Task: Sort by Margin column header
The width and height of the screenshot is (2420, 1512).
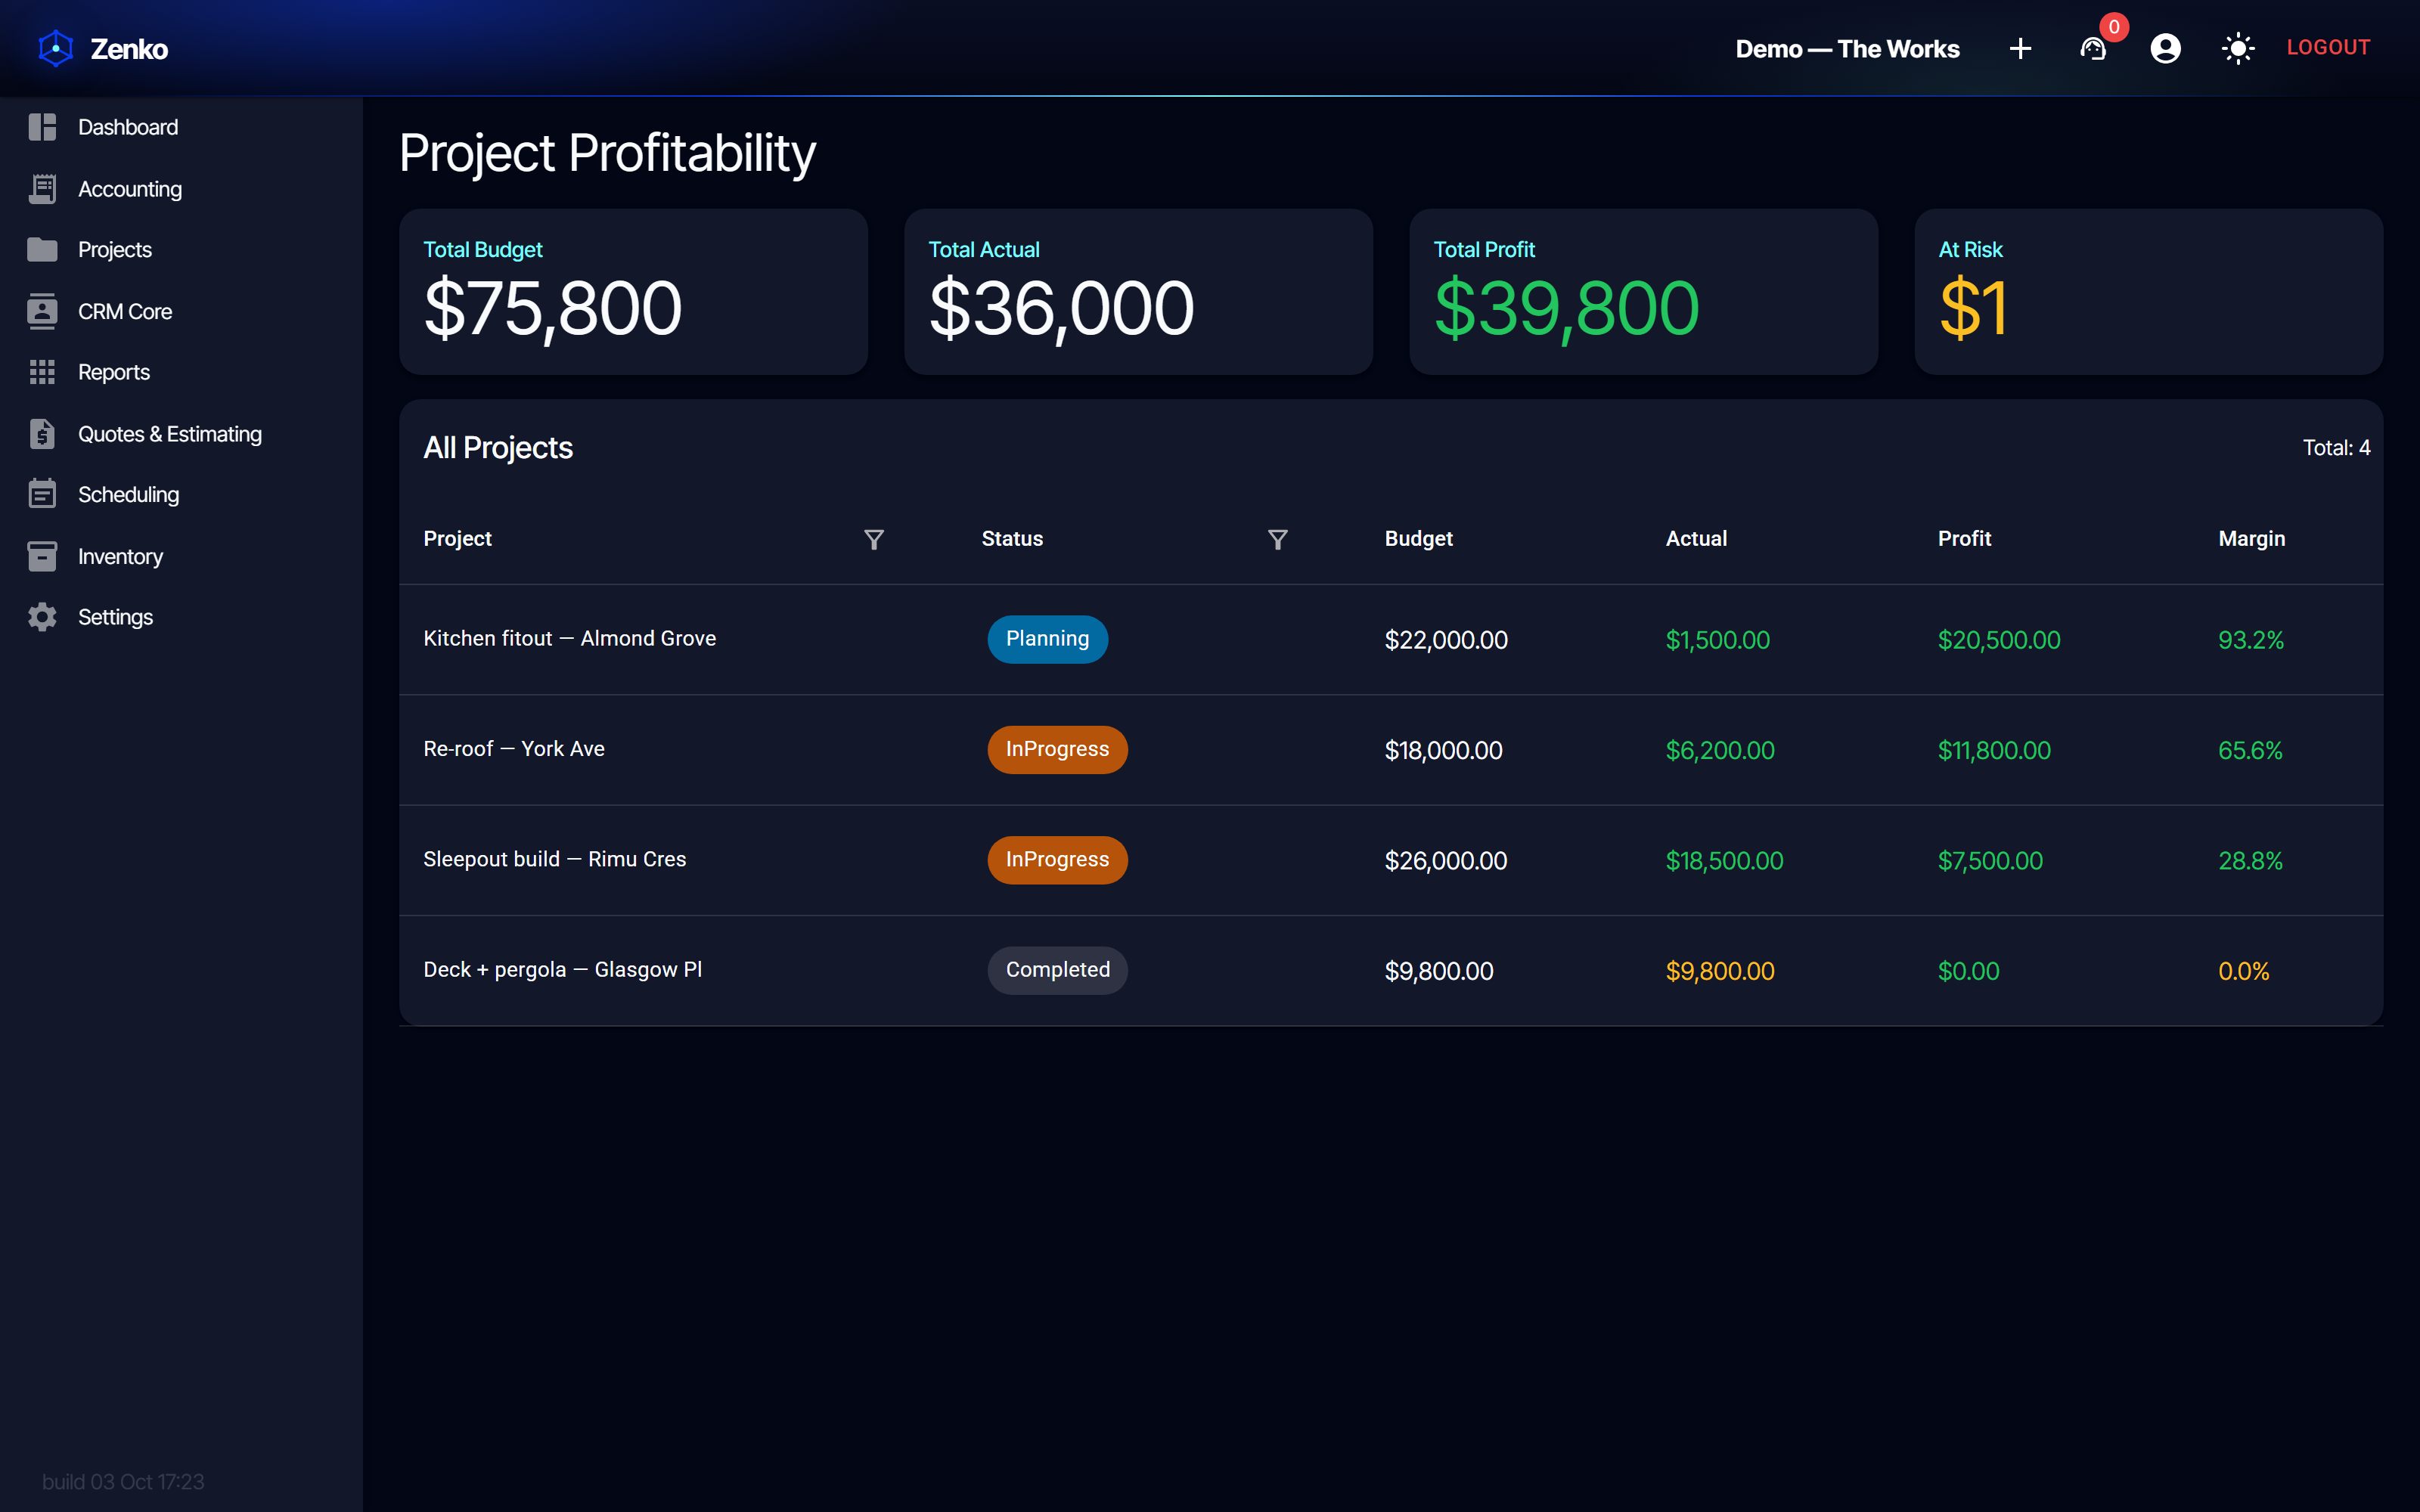Action: tap(2251, 538)
